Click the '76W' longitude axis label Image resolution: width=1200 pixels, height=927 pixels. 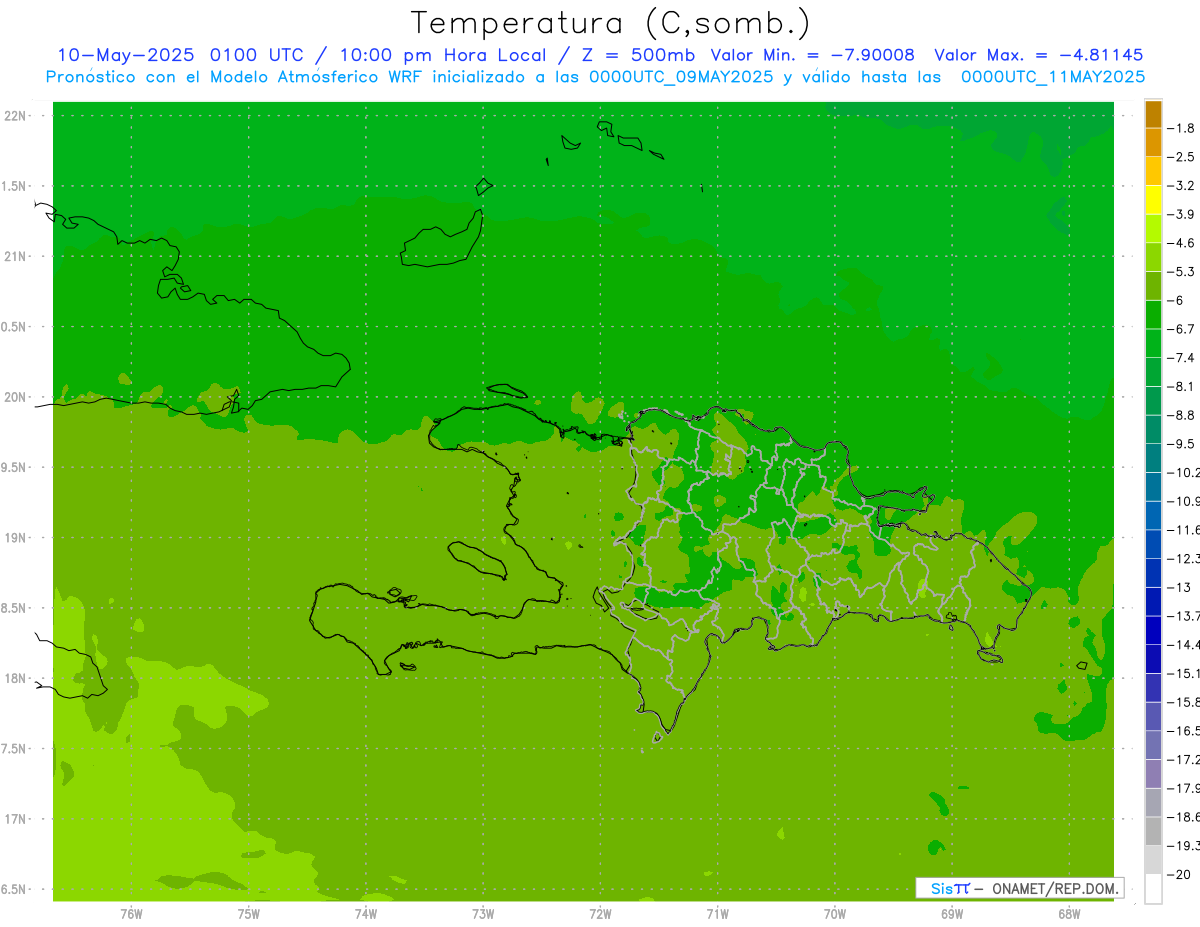(x=131, y=914)
